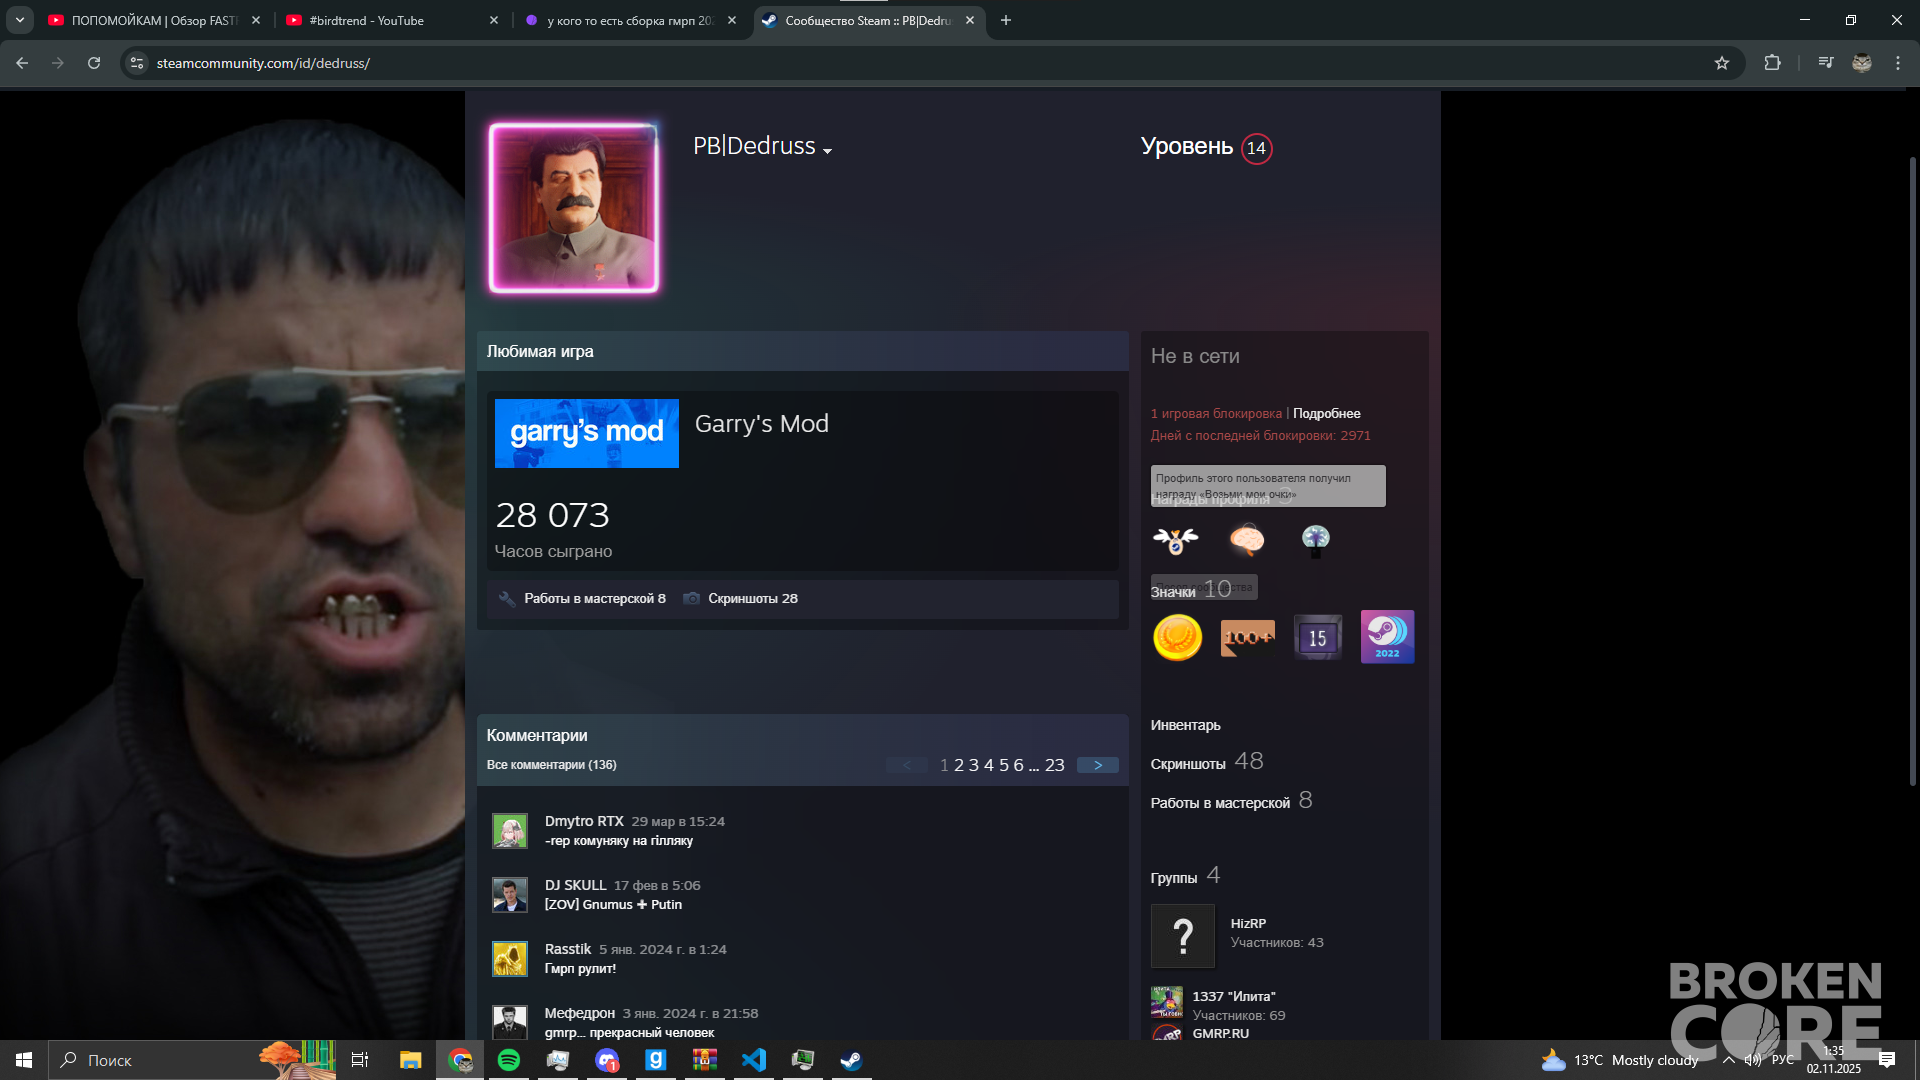The height and width of the screenshot is (1080, 1920).
Task: Switch to the #birdtrend YouTube tab
Action: [392, 20]
